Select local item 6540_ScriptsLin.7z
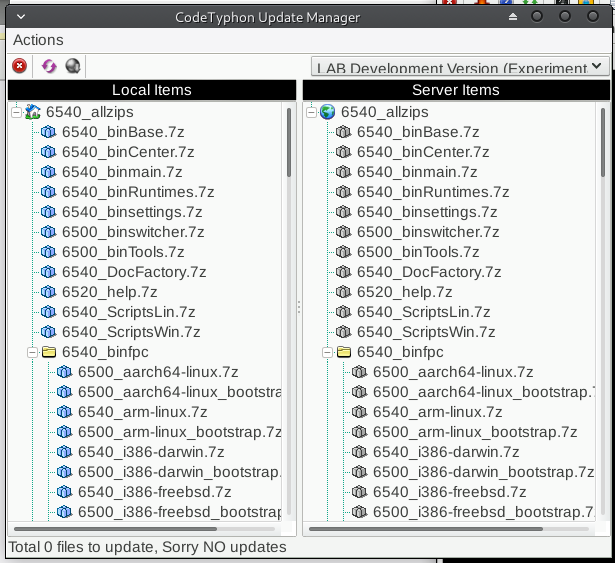Screen dimensions: 615x563 click(129, 312)
